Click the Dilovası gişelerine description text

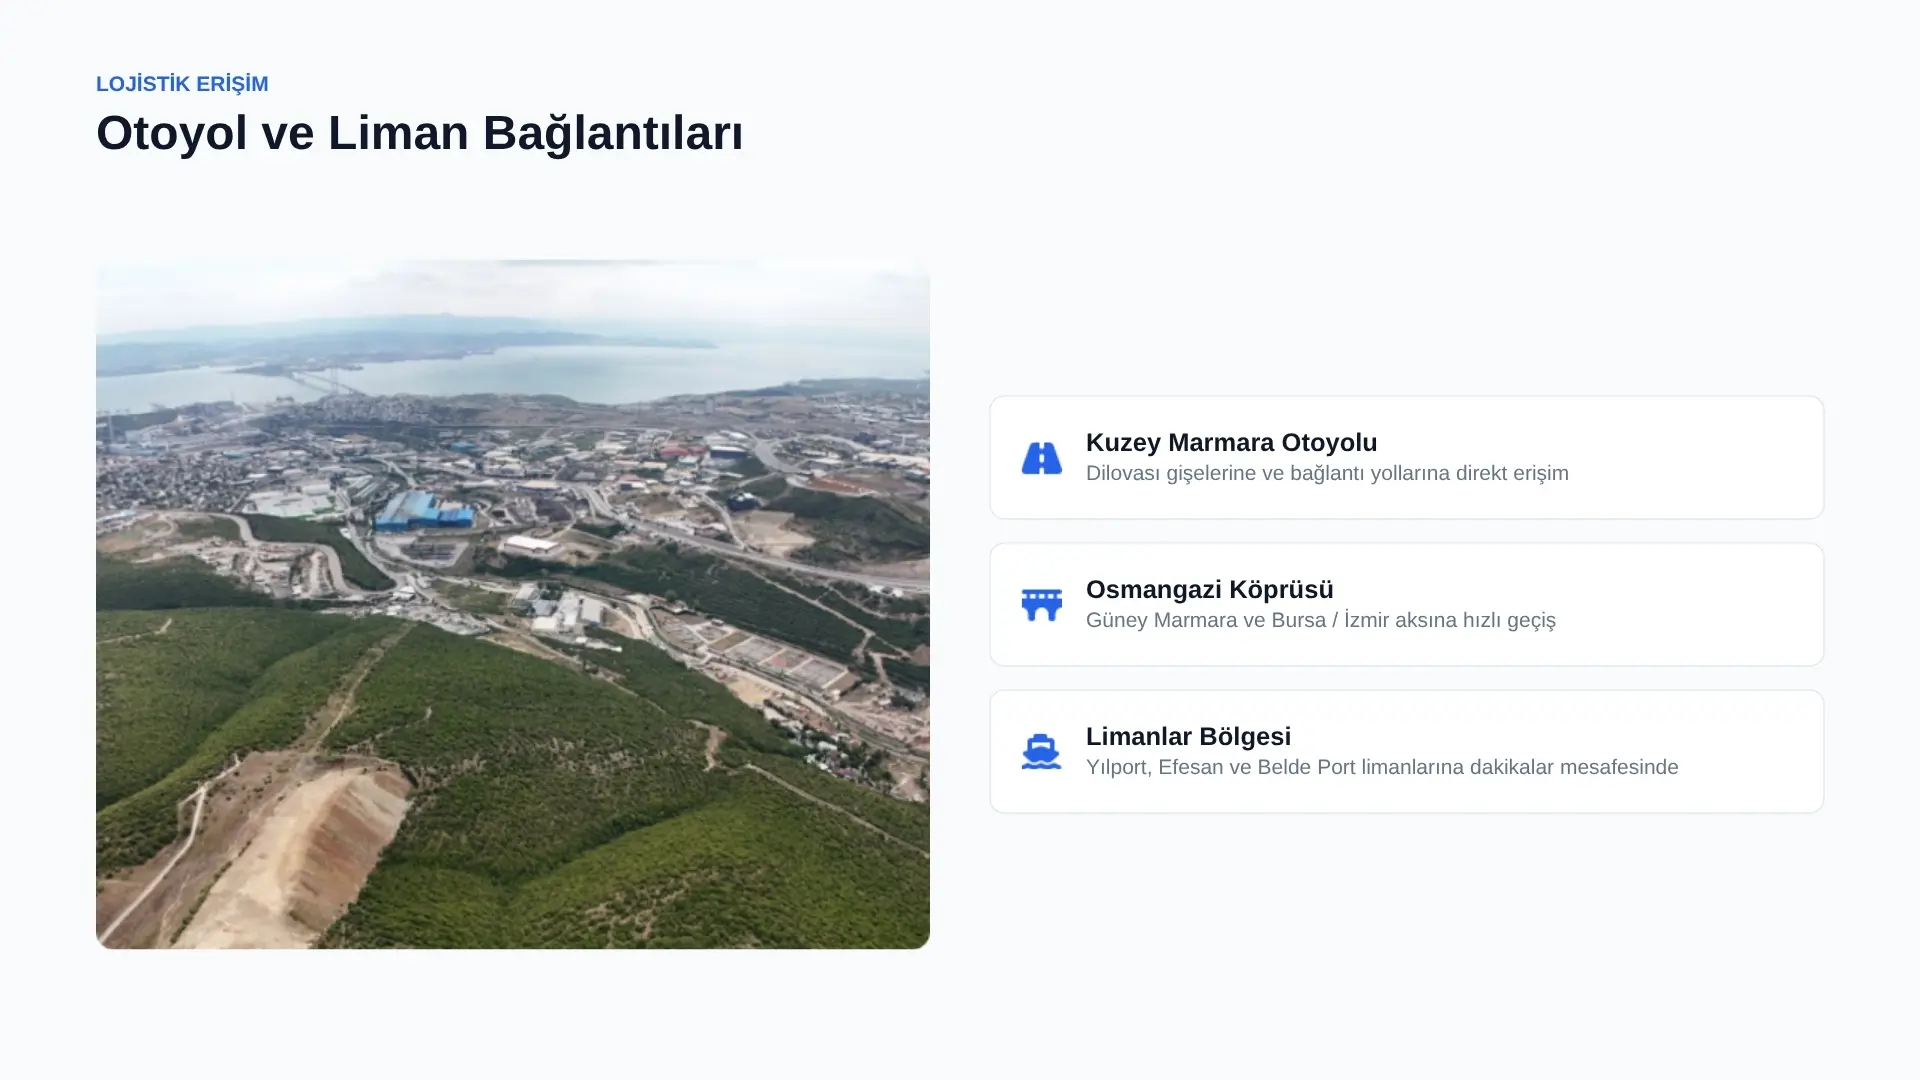click(1327, 473)
